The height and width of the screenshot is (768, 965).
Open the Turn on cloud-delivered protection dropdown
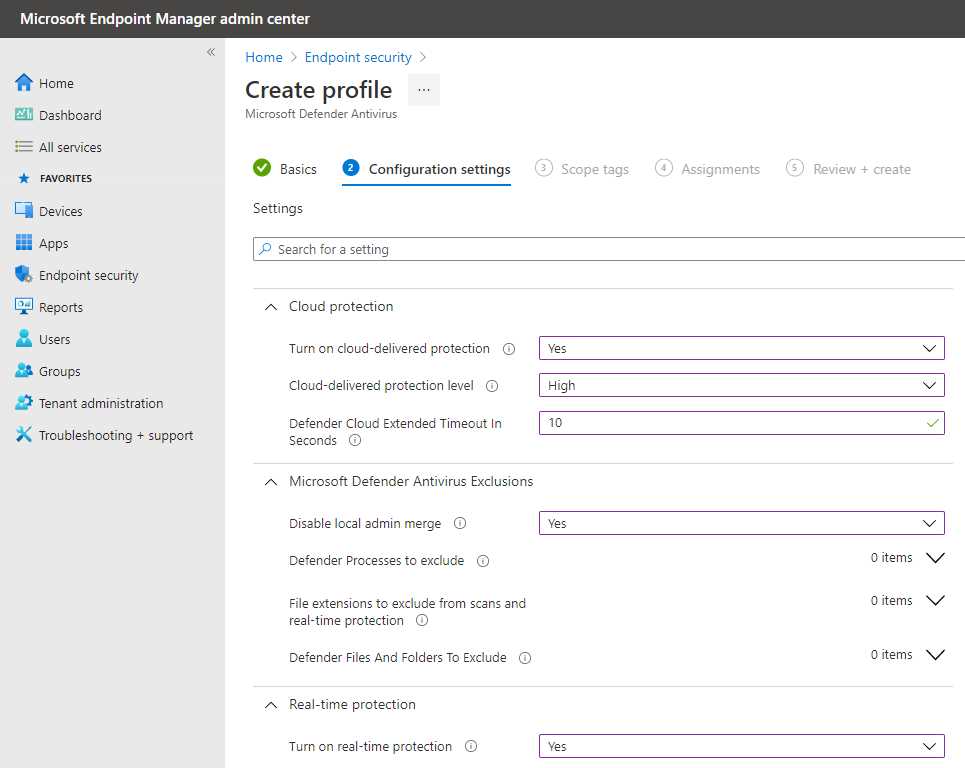[x=740, y=348]
